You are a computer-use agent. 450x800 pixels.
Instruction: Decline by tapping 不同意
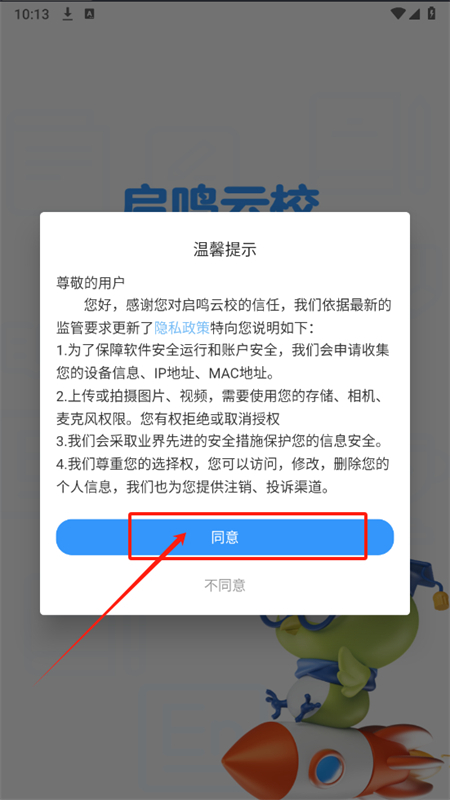[x=224, y=585]
